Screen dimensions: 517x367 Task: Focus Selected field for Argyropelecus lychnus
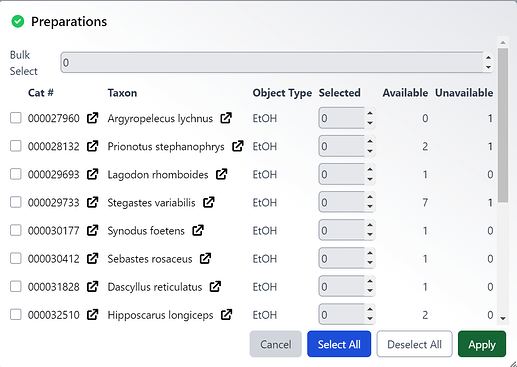[347, 118]
